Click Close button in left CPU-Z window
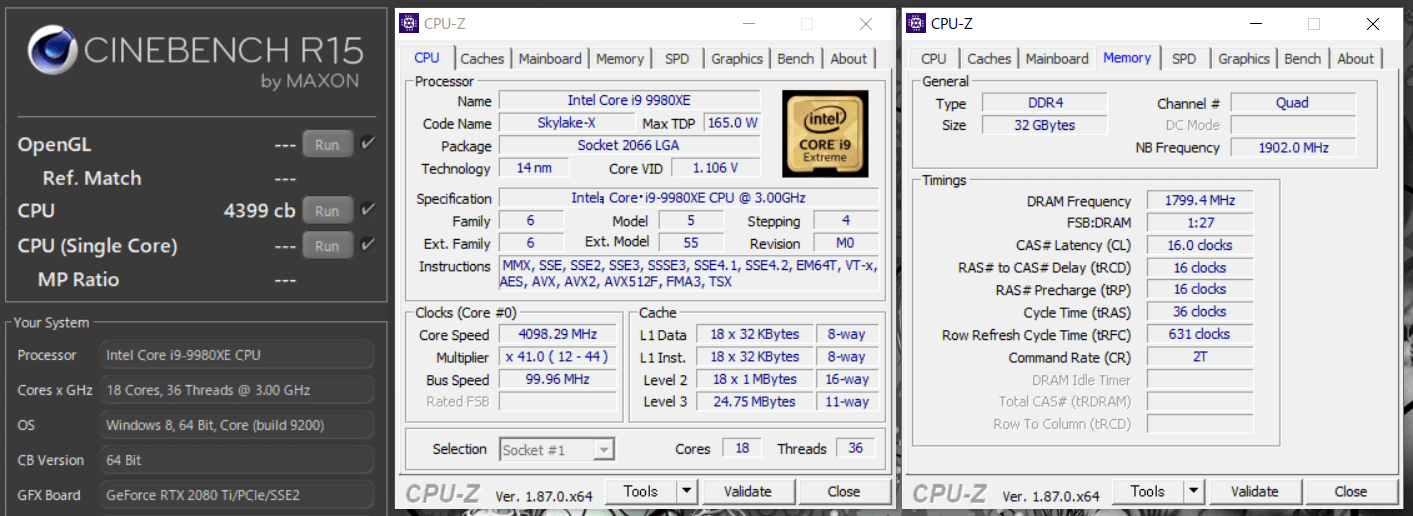The height and width of the screenshot is (516, 1413). pyautogui.click(x=844, y=491)
